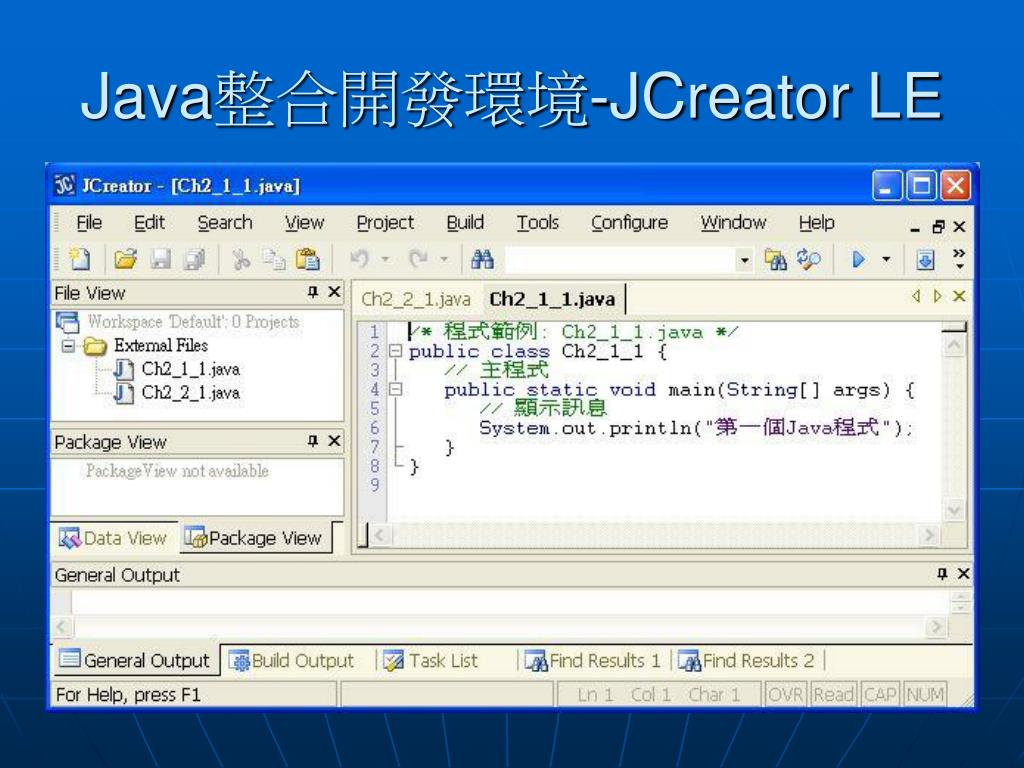Paste using the clipboard icon
This screenshot has width=1024, height=768.
(x=308, y=259)
